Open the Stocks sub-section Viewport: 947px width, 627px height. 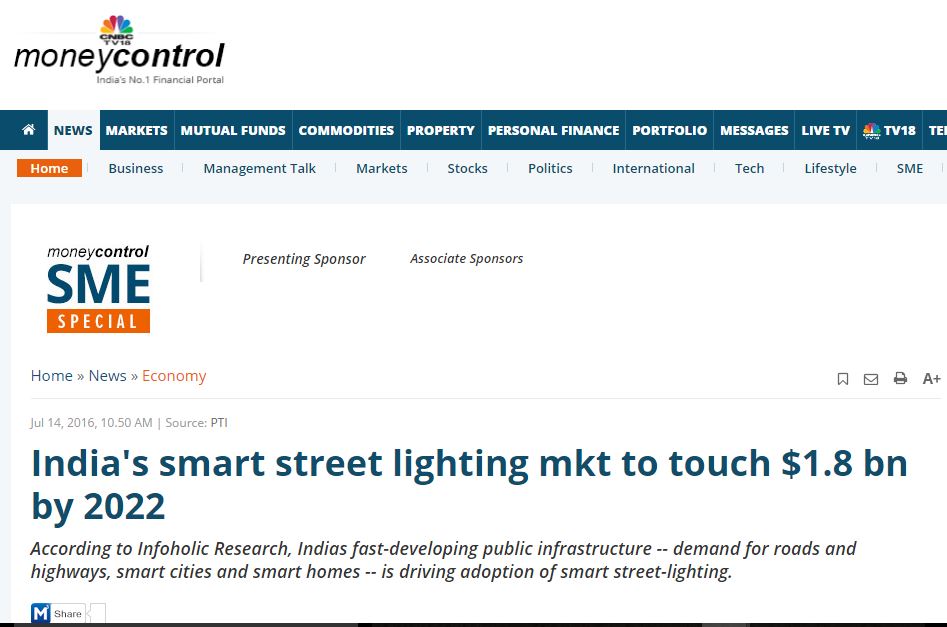[x=467, y=169]
